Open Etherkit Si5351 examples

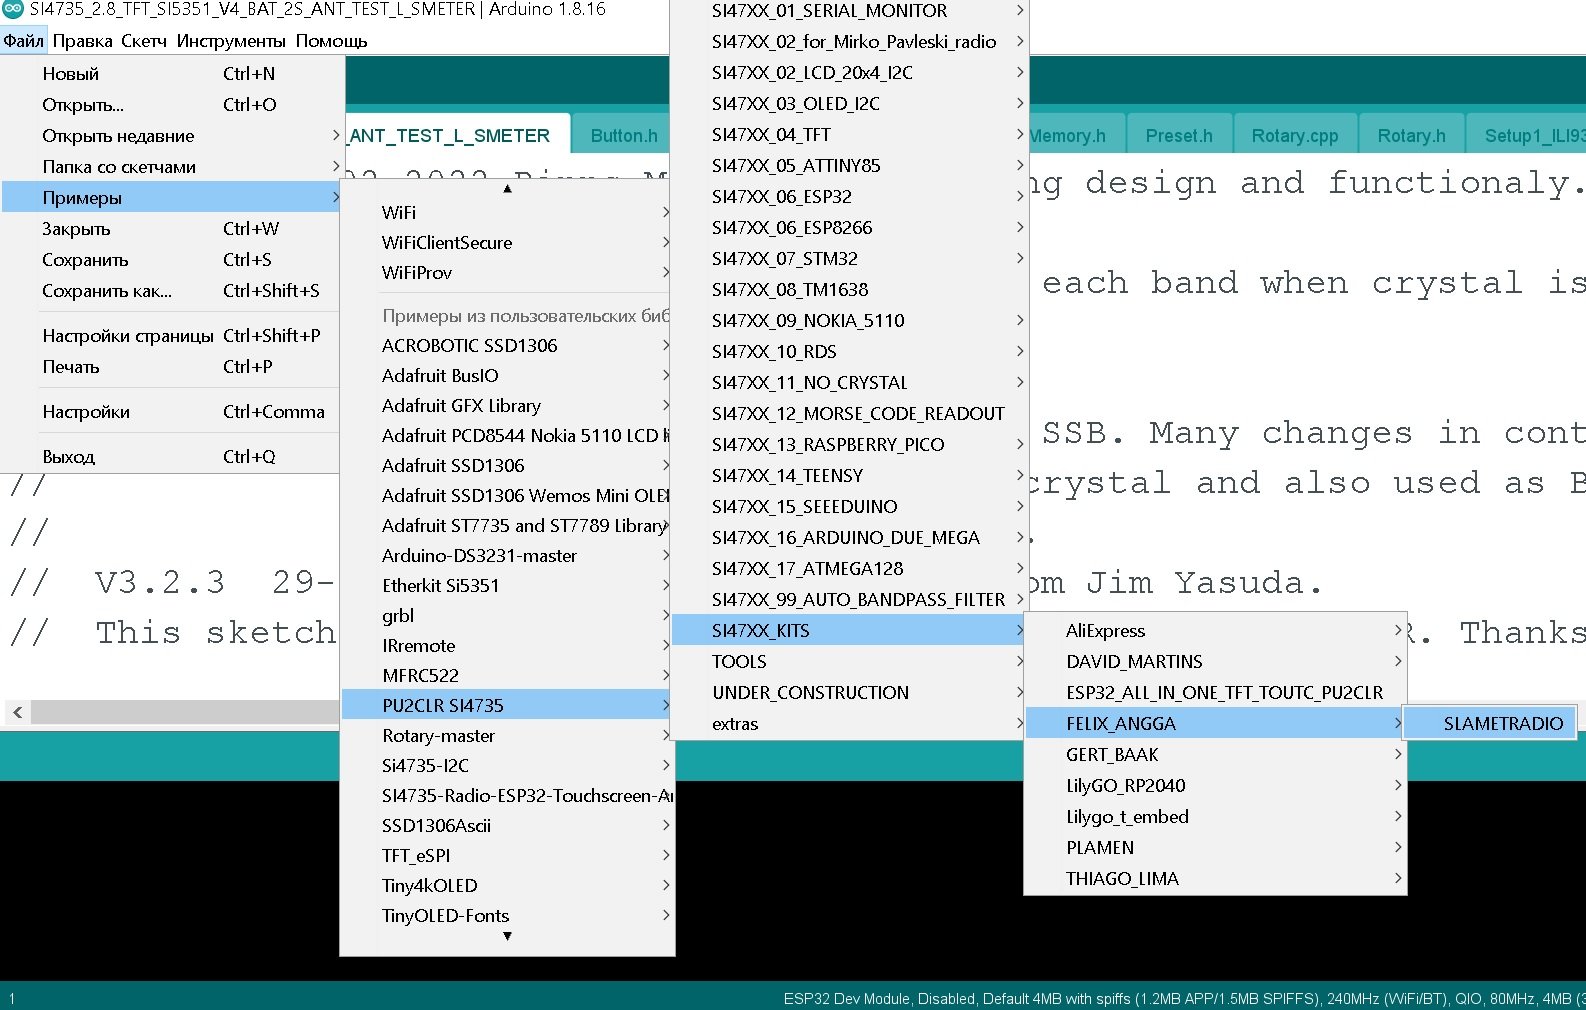[x=507, y=585]
